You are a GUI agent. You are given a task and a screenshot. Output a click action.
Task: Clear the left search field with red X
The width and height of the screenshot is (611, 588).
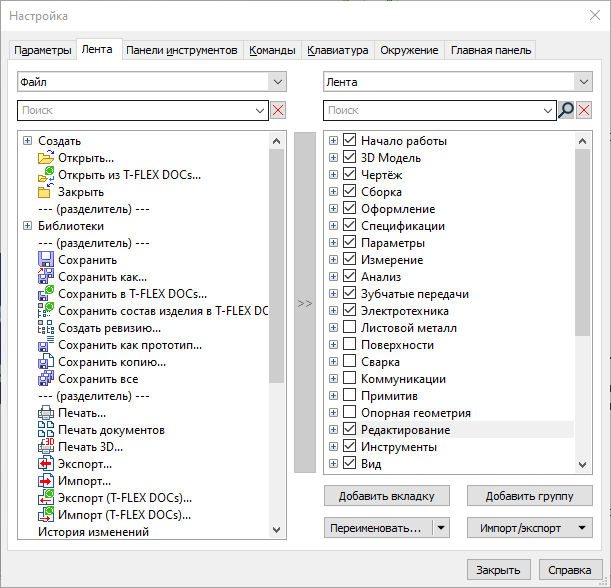[x=278, y=110]
